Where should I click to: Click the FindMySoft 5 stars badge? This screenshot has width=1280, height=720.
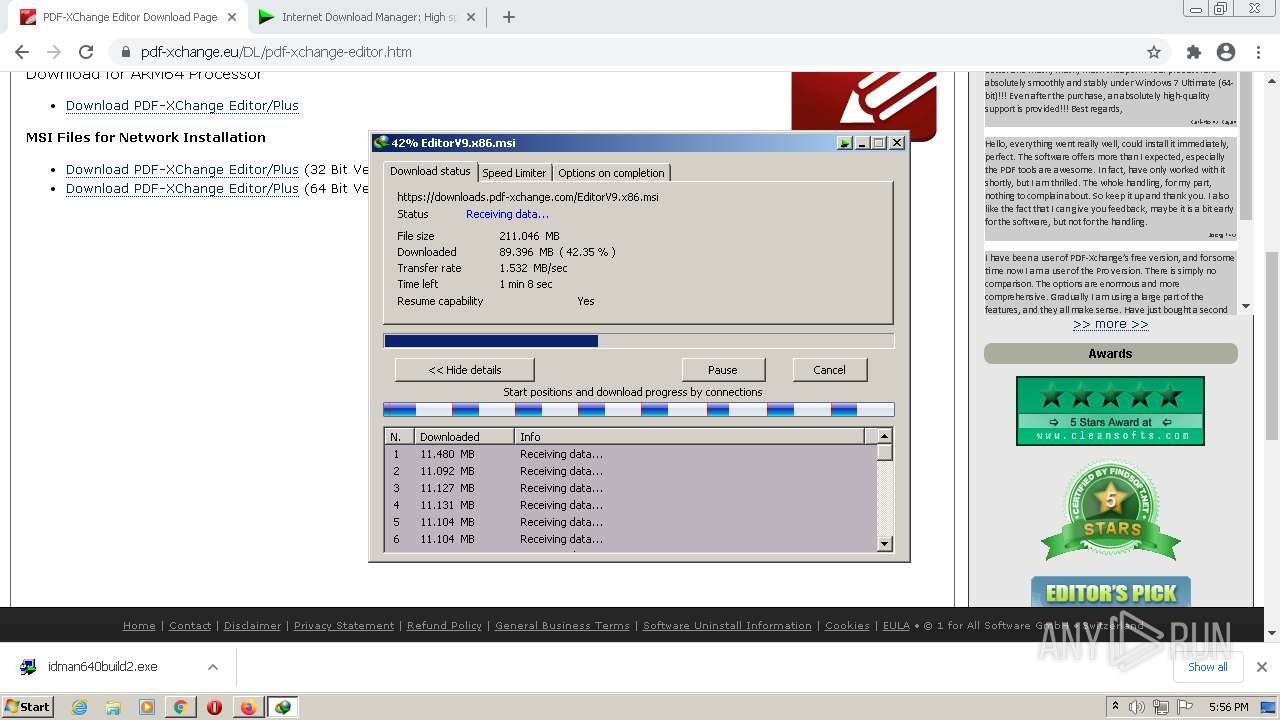tap(1110, 511)
